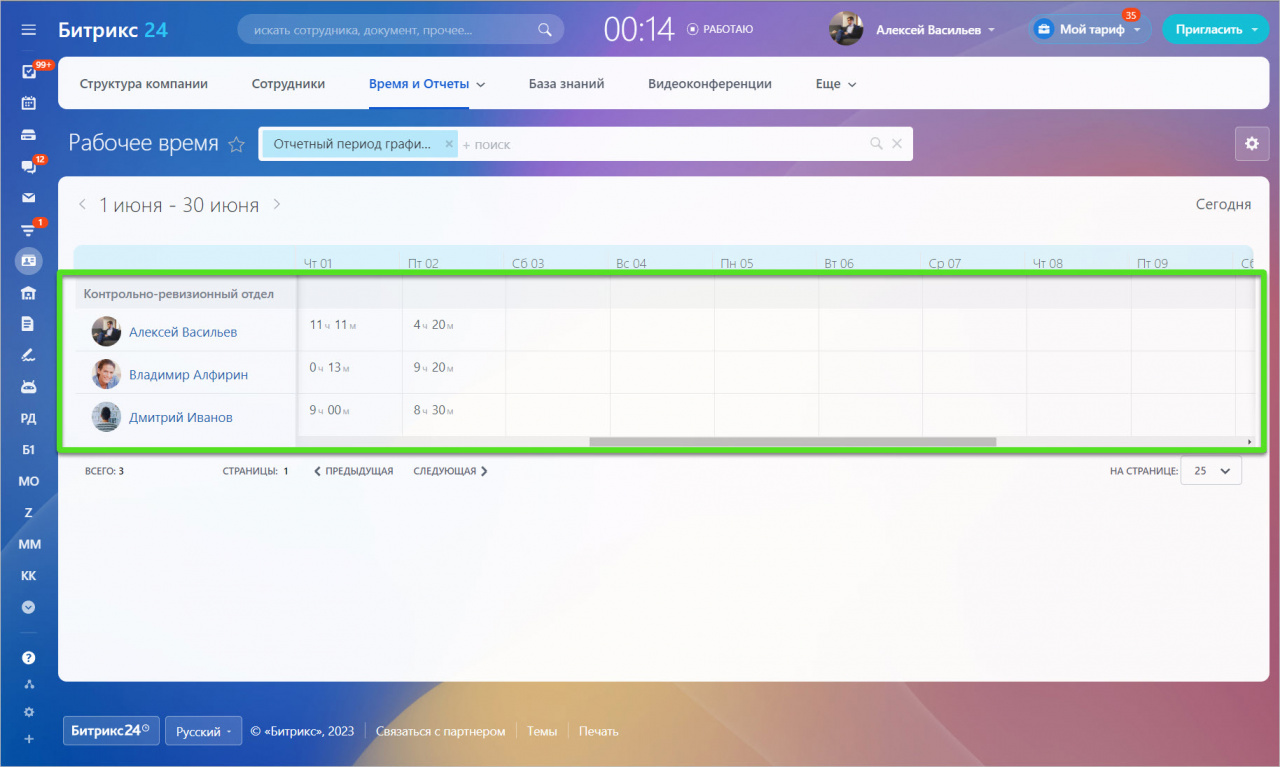This screenshot has width=1280, height=767.
Task: Go to ПРЕДЫДУЩАЯ page
Action: 354,471
